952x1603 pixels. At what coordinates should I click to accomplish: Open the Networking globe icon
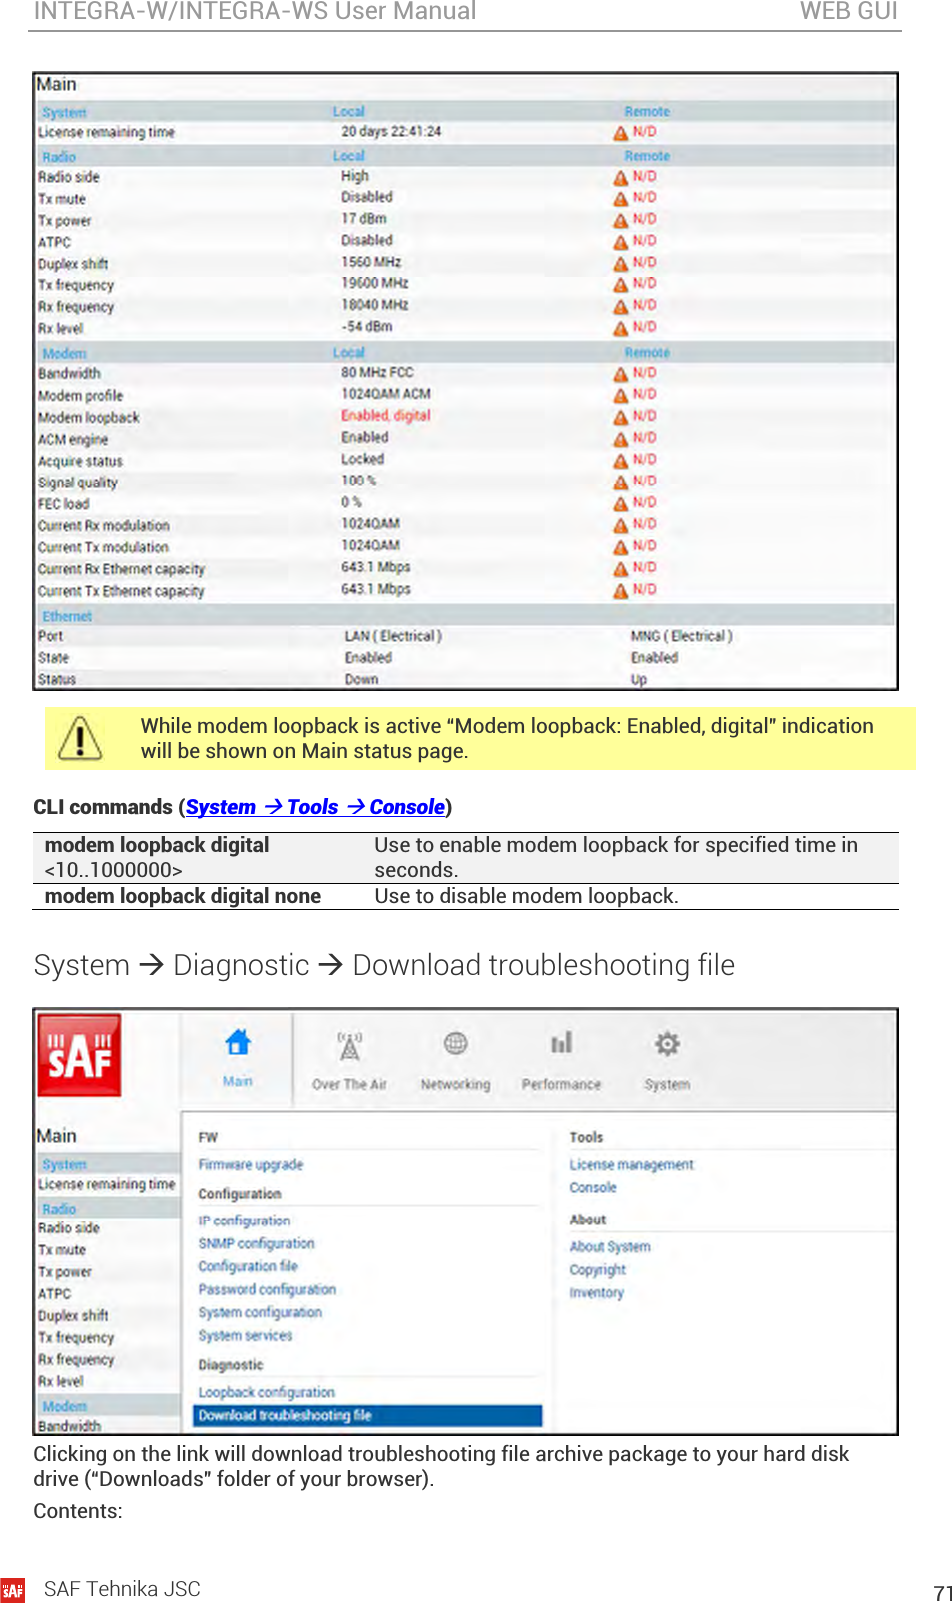[455, 1044]
